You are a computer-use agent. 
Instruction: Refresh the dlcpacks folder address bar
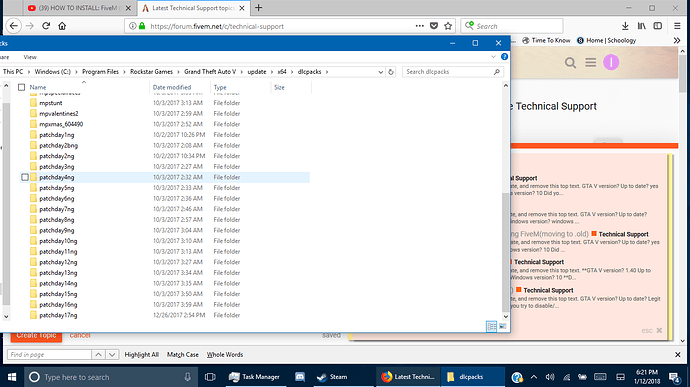point(391,72)
